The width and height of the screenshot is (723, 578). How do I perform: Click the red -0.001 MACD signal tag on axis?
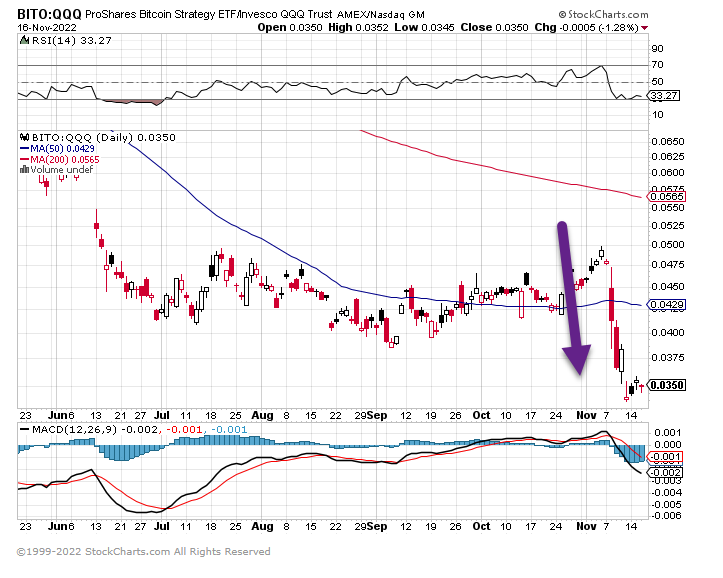tap(664, 457)
